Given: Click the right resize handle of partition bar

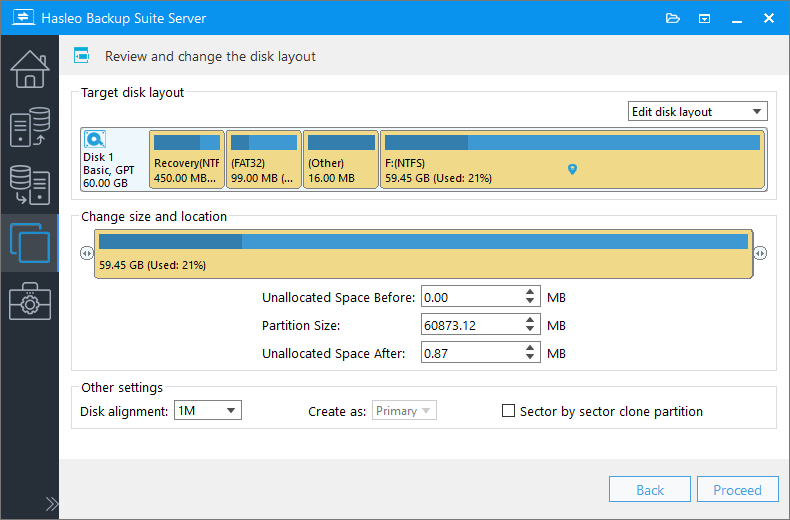Looking at the screenshot, I should pos(760,253).
